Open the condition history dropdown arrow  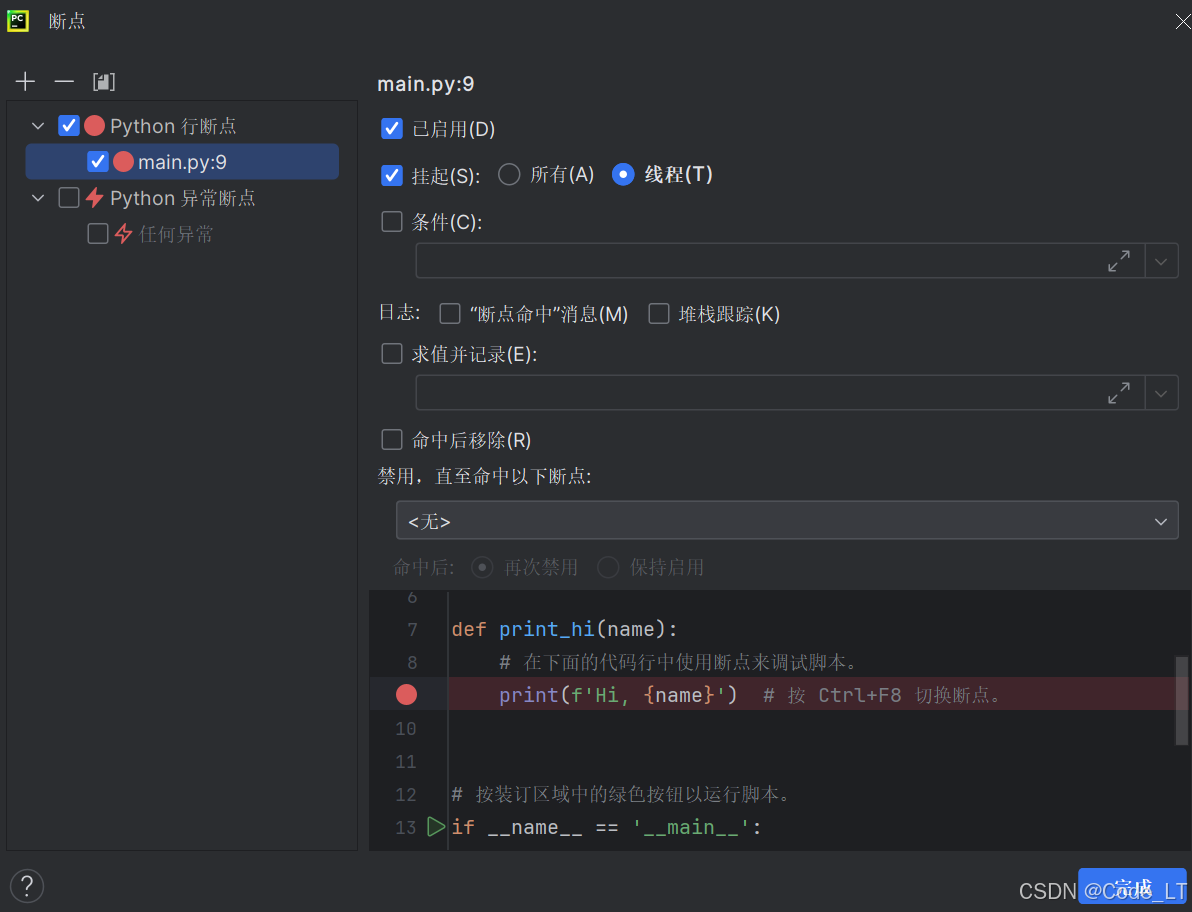coord(1161,261)
